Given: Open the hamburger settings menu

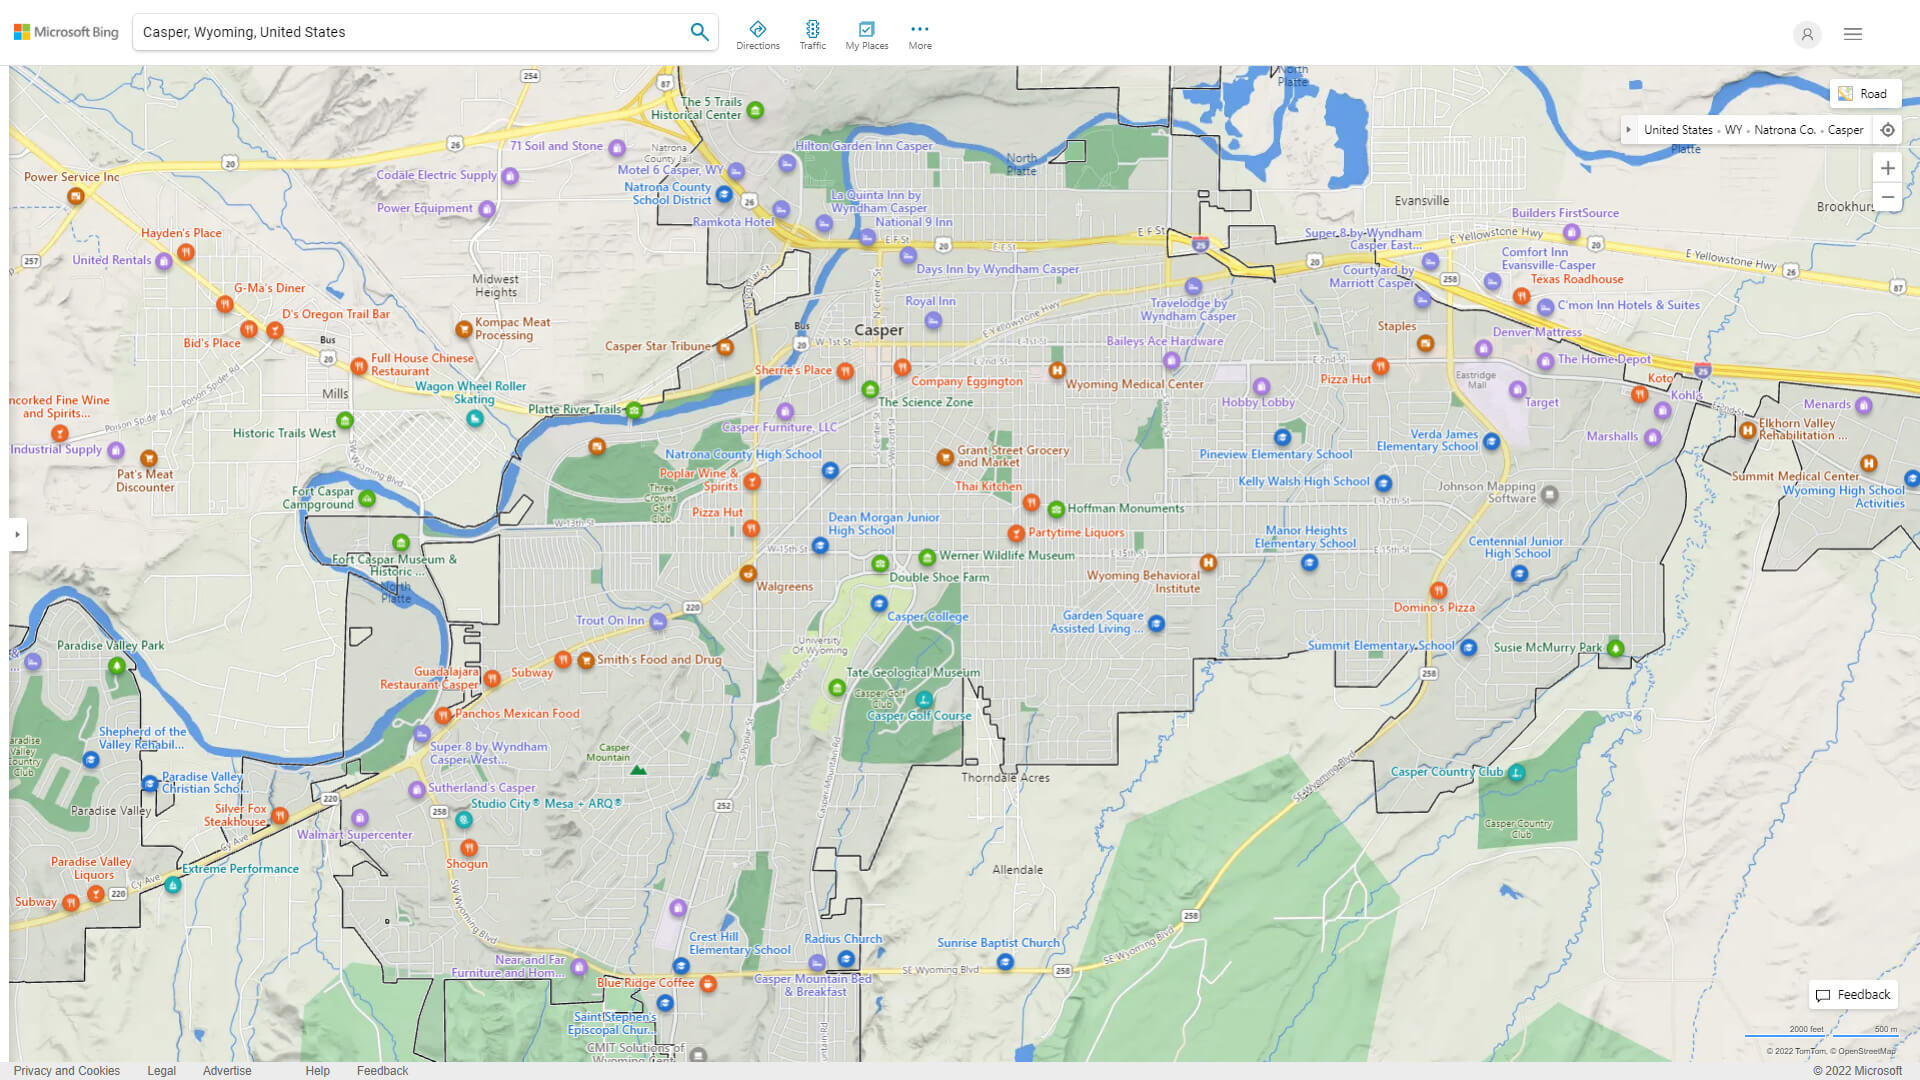Looking at the screenshot, I should tap(1853, 34).
